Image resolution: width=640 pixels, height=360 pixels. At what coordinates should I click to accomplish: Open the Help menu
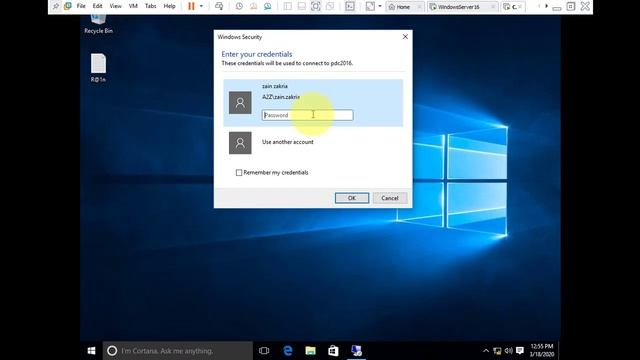[x=169, y=6]
